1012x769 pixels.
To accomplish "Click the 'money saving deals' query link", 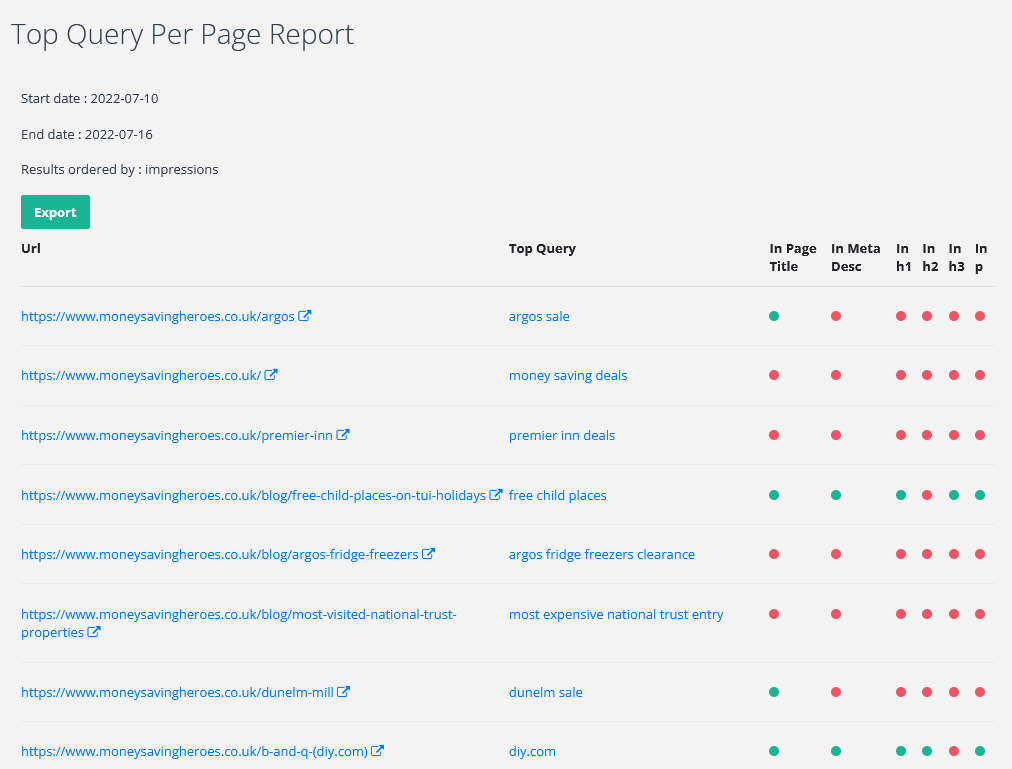I will [568, 376].
